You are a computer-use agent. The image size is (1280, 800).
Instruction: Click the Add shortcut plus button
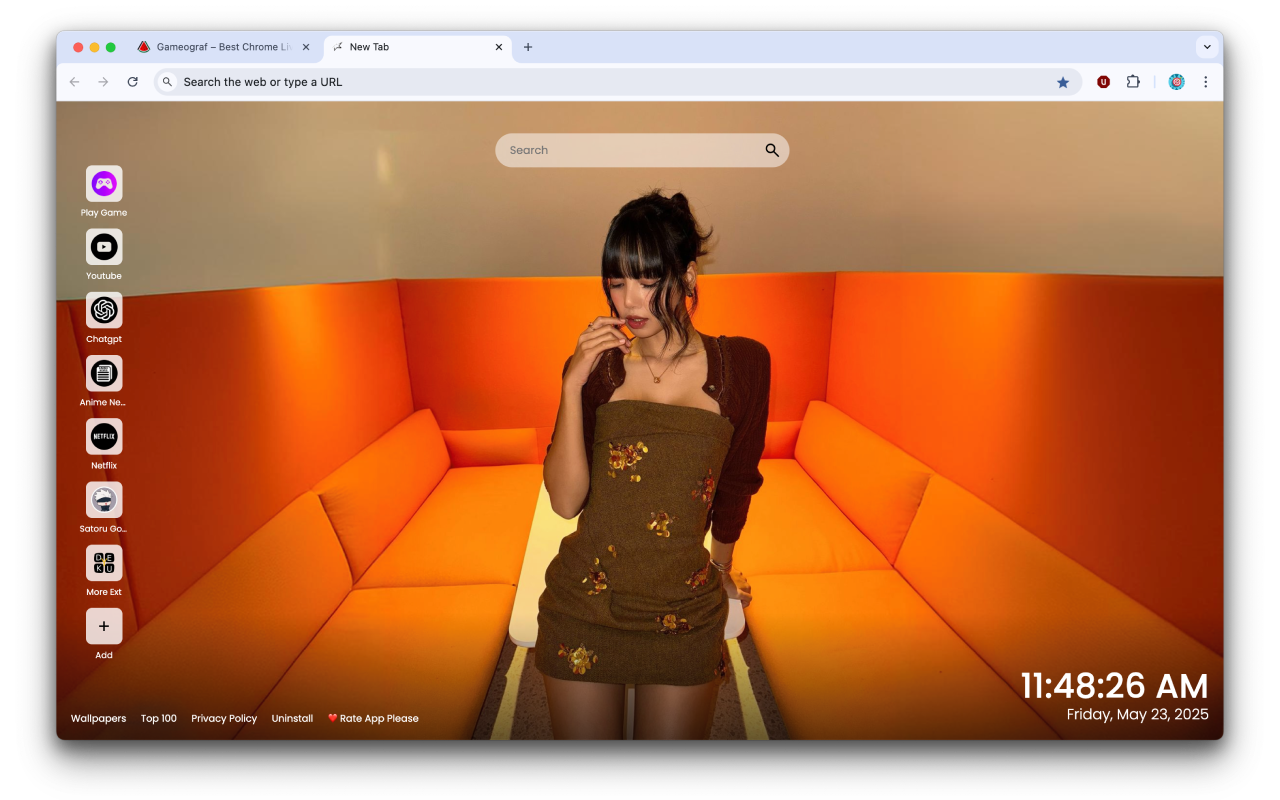click(x=104, y=626)
